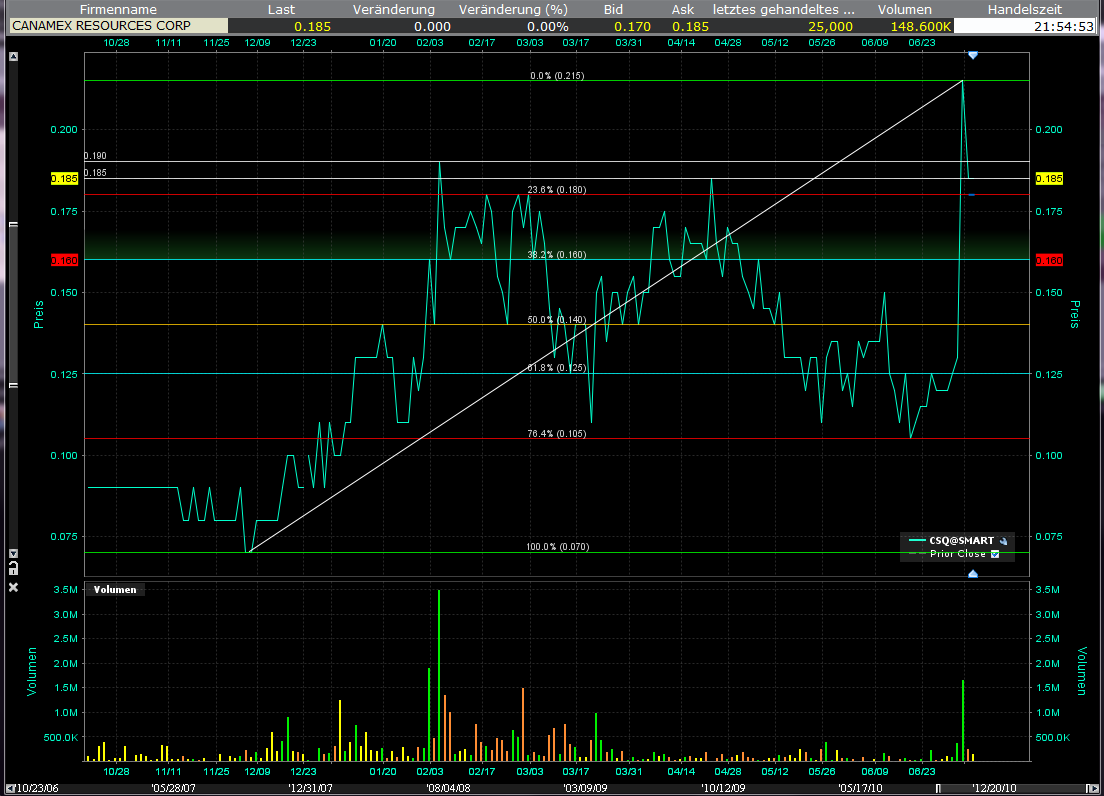Click the 76.4% (0.105) Fibonacci label
1104x796 pixels.
(556, 434)
